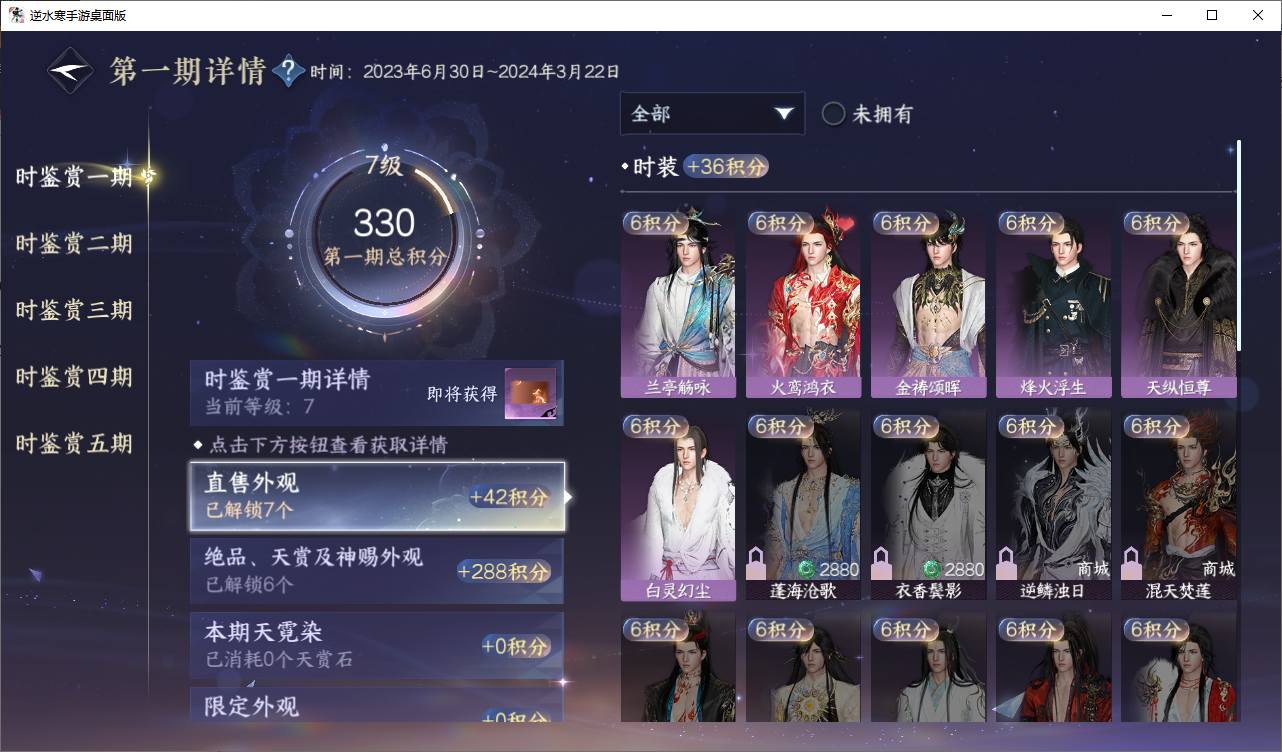
Task: Open the question mark help icon
Action: (x=288, y=71)
